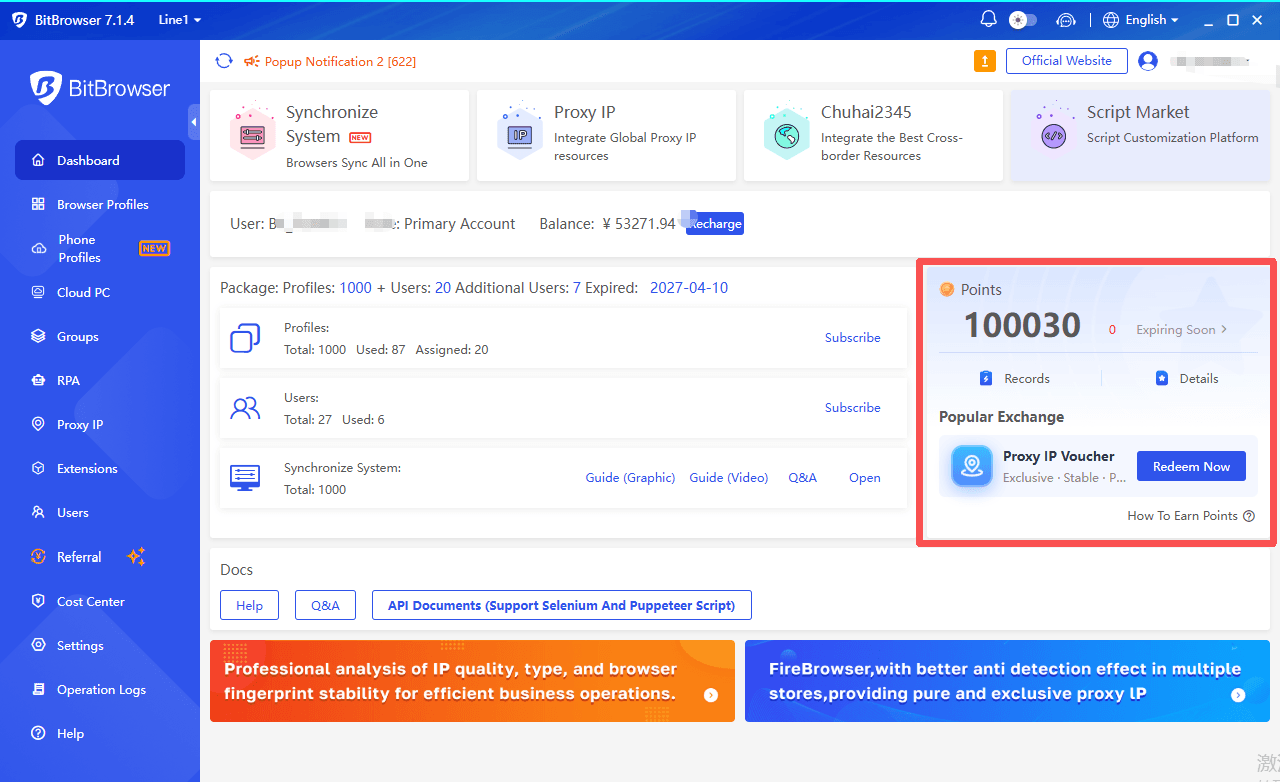Click the BitBrowser logo in sidebar
This screenshot has width=1280, height=782.
coord(100,88)
